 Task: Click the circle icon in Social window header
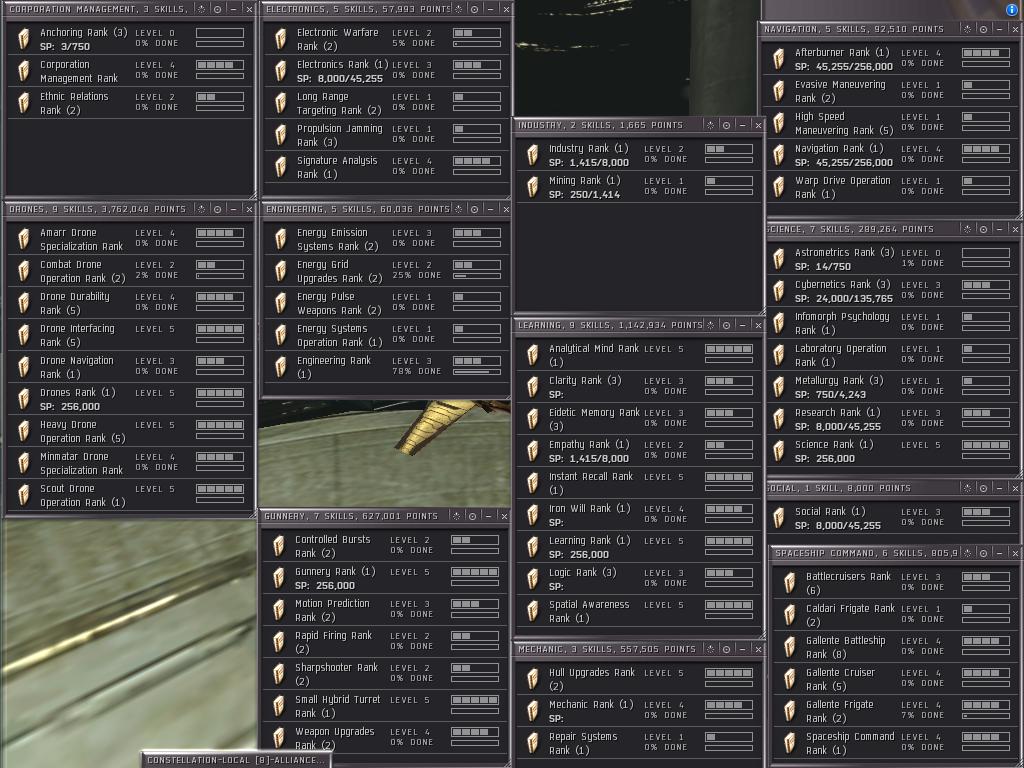[x=984, y=488]
